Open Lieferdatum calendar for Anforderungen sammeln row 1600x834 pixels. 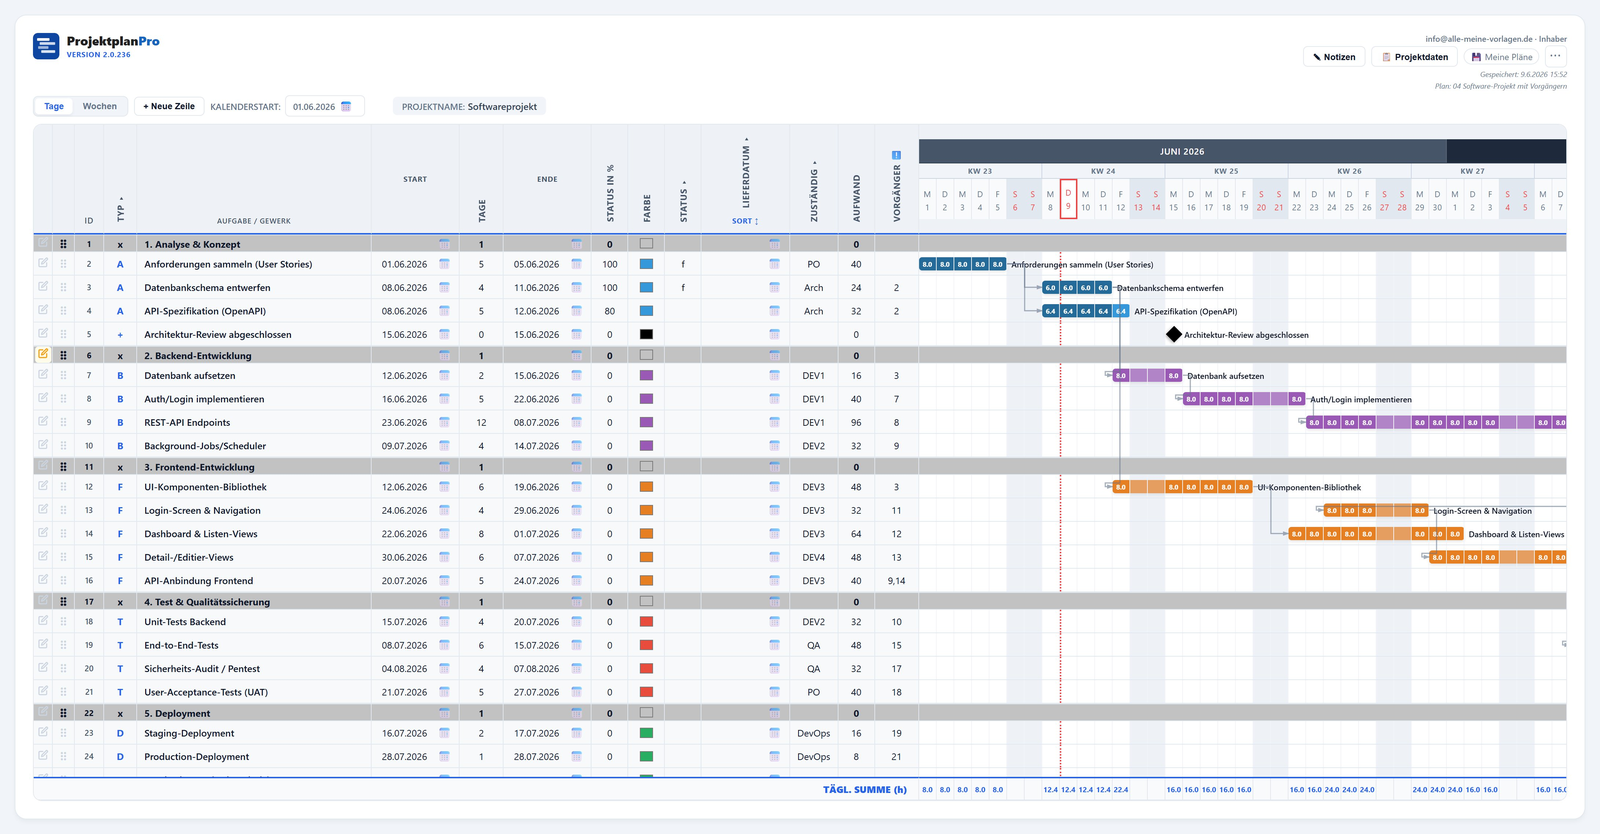point(774,264)
